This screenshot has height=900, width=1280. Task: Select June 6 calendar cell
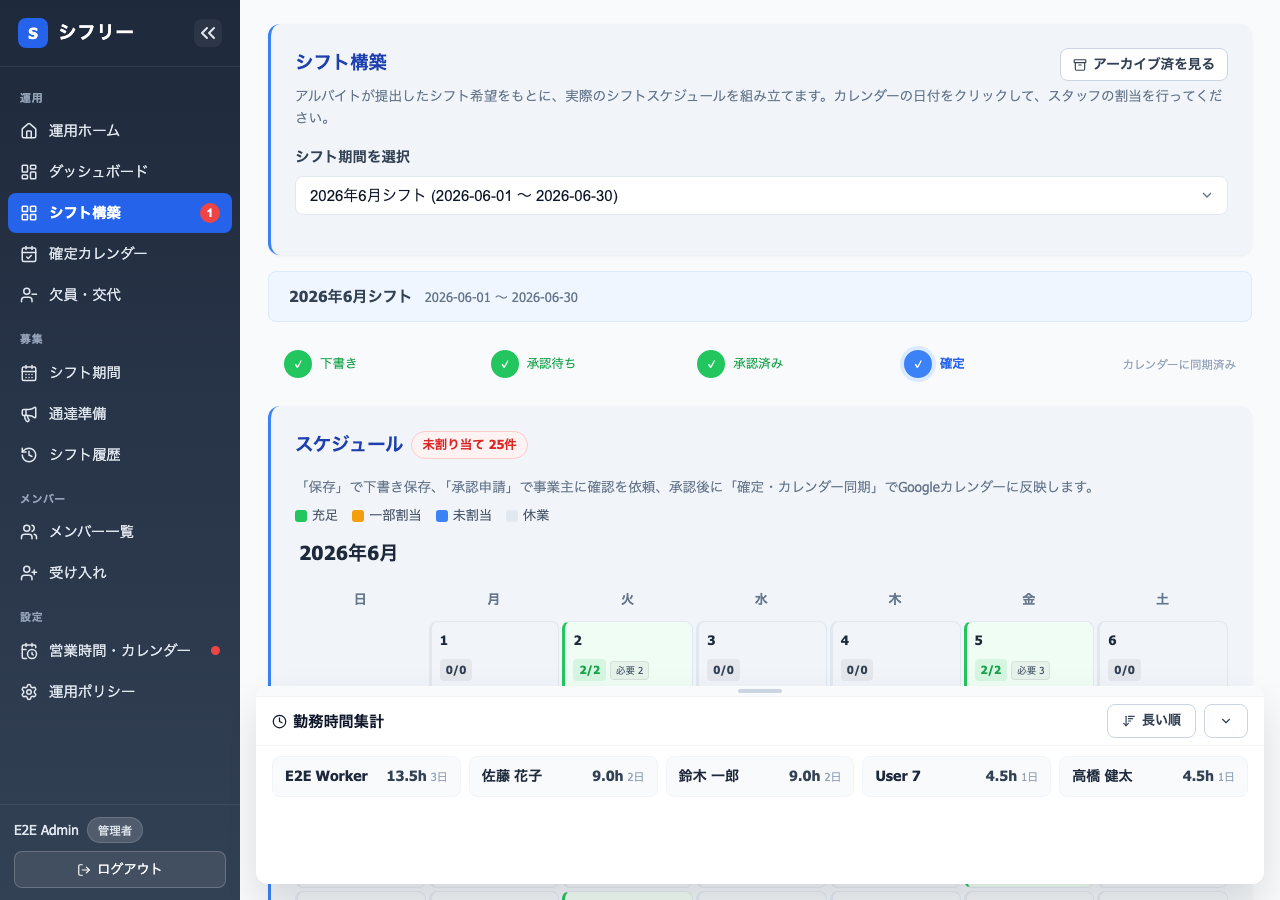(1163, 654)
